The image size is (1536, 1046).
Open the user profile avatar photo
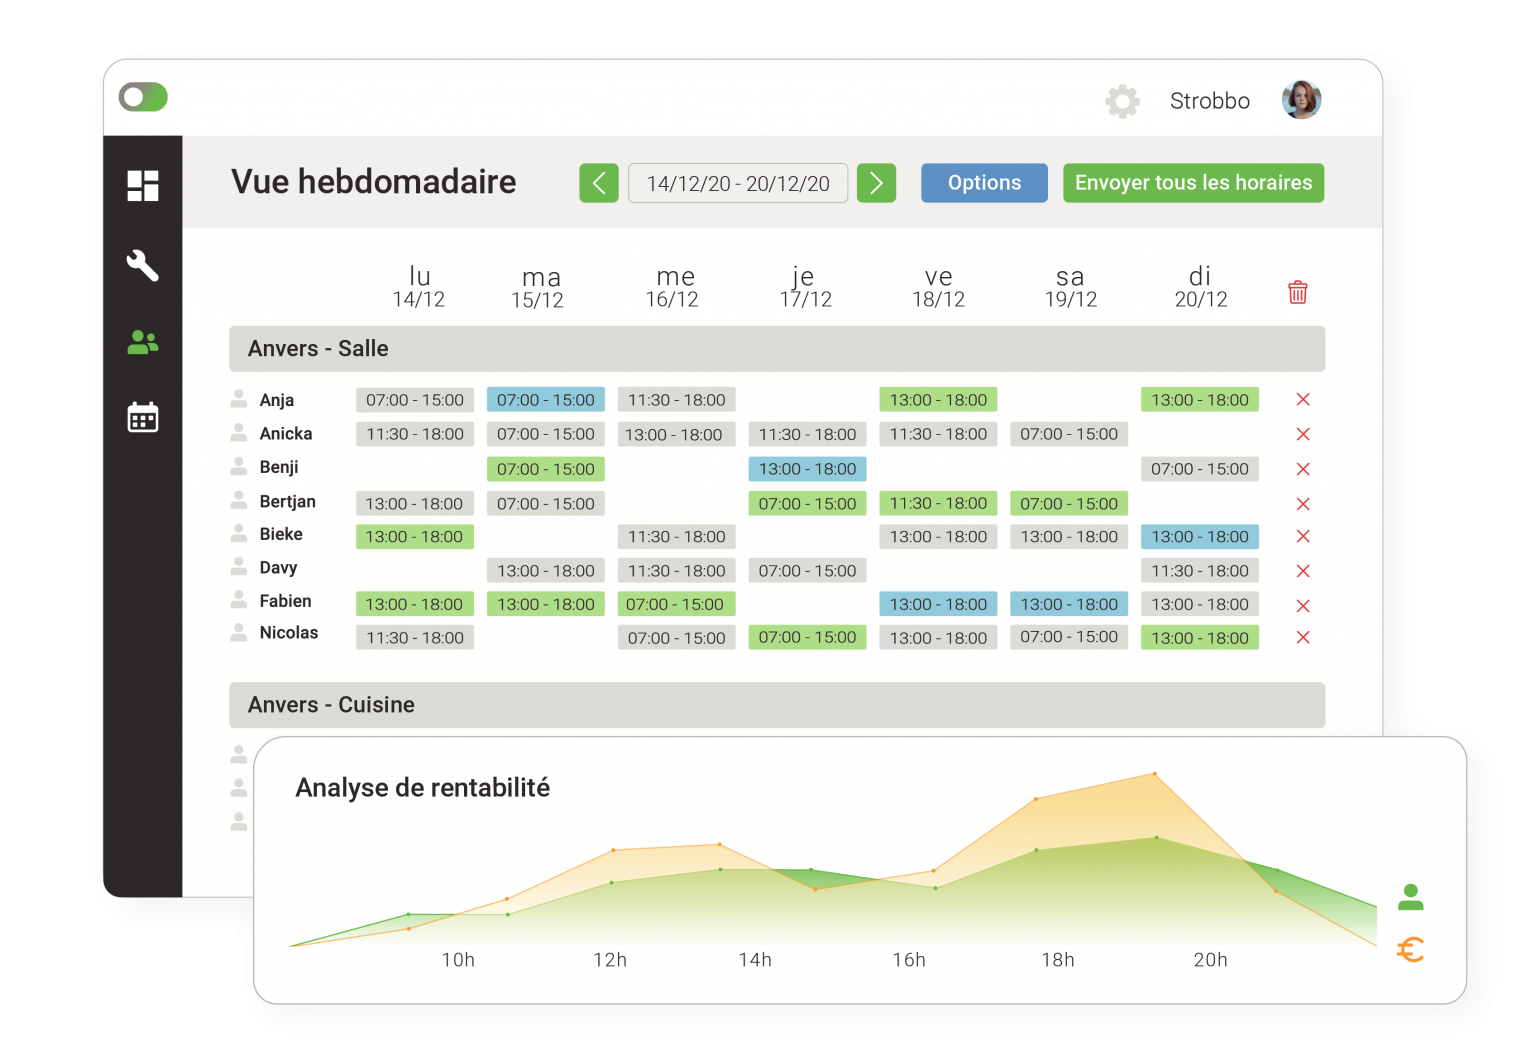tap(1301, 100)
